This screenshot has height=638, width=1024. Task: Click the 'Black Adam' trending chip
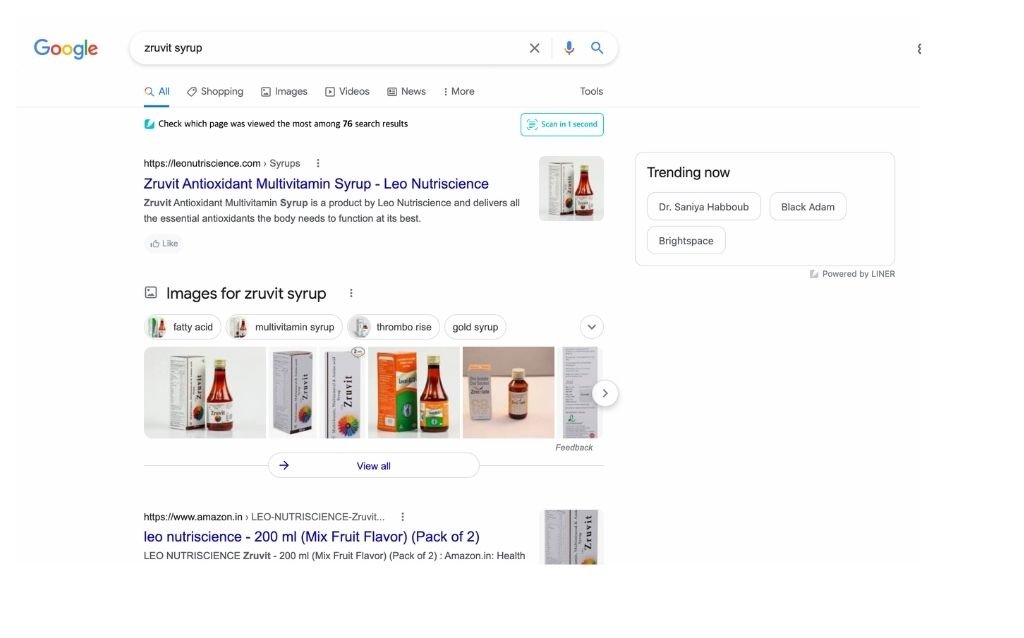click(x=807, y=207)
